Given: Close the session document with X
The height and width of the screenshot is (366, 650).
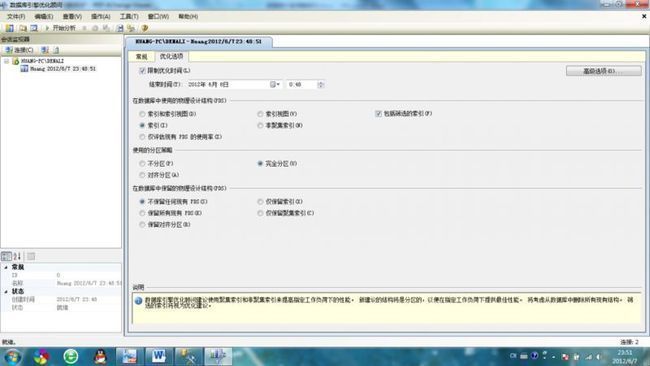Looking at the screenshot, I should click(x=644, y=17).
